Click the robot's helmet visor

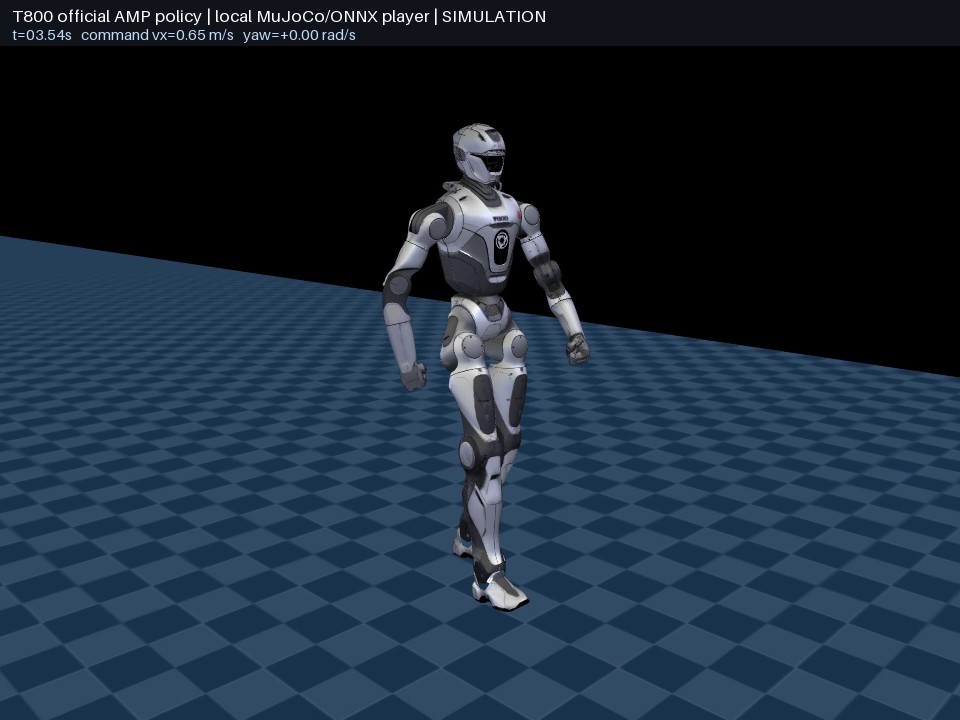(x=491, y=164)
